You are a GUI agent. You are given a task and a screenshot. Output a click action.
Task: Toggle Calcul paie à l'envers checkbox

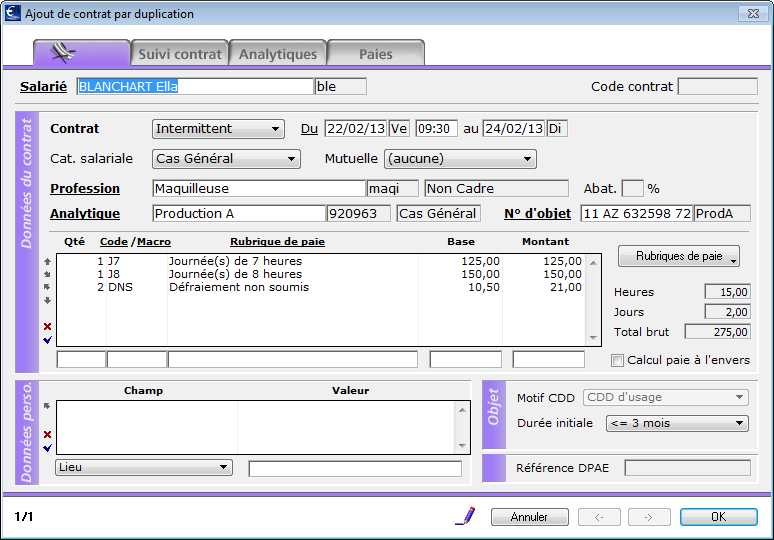click(617, 360)
